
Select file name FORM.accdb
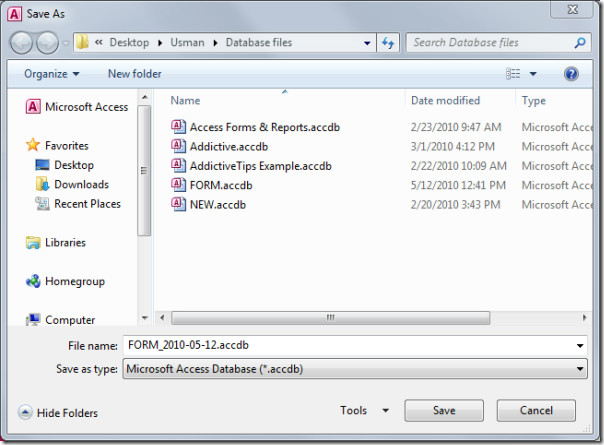click(221, 185)
